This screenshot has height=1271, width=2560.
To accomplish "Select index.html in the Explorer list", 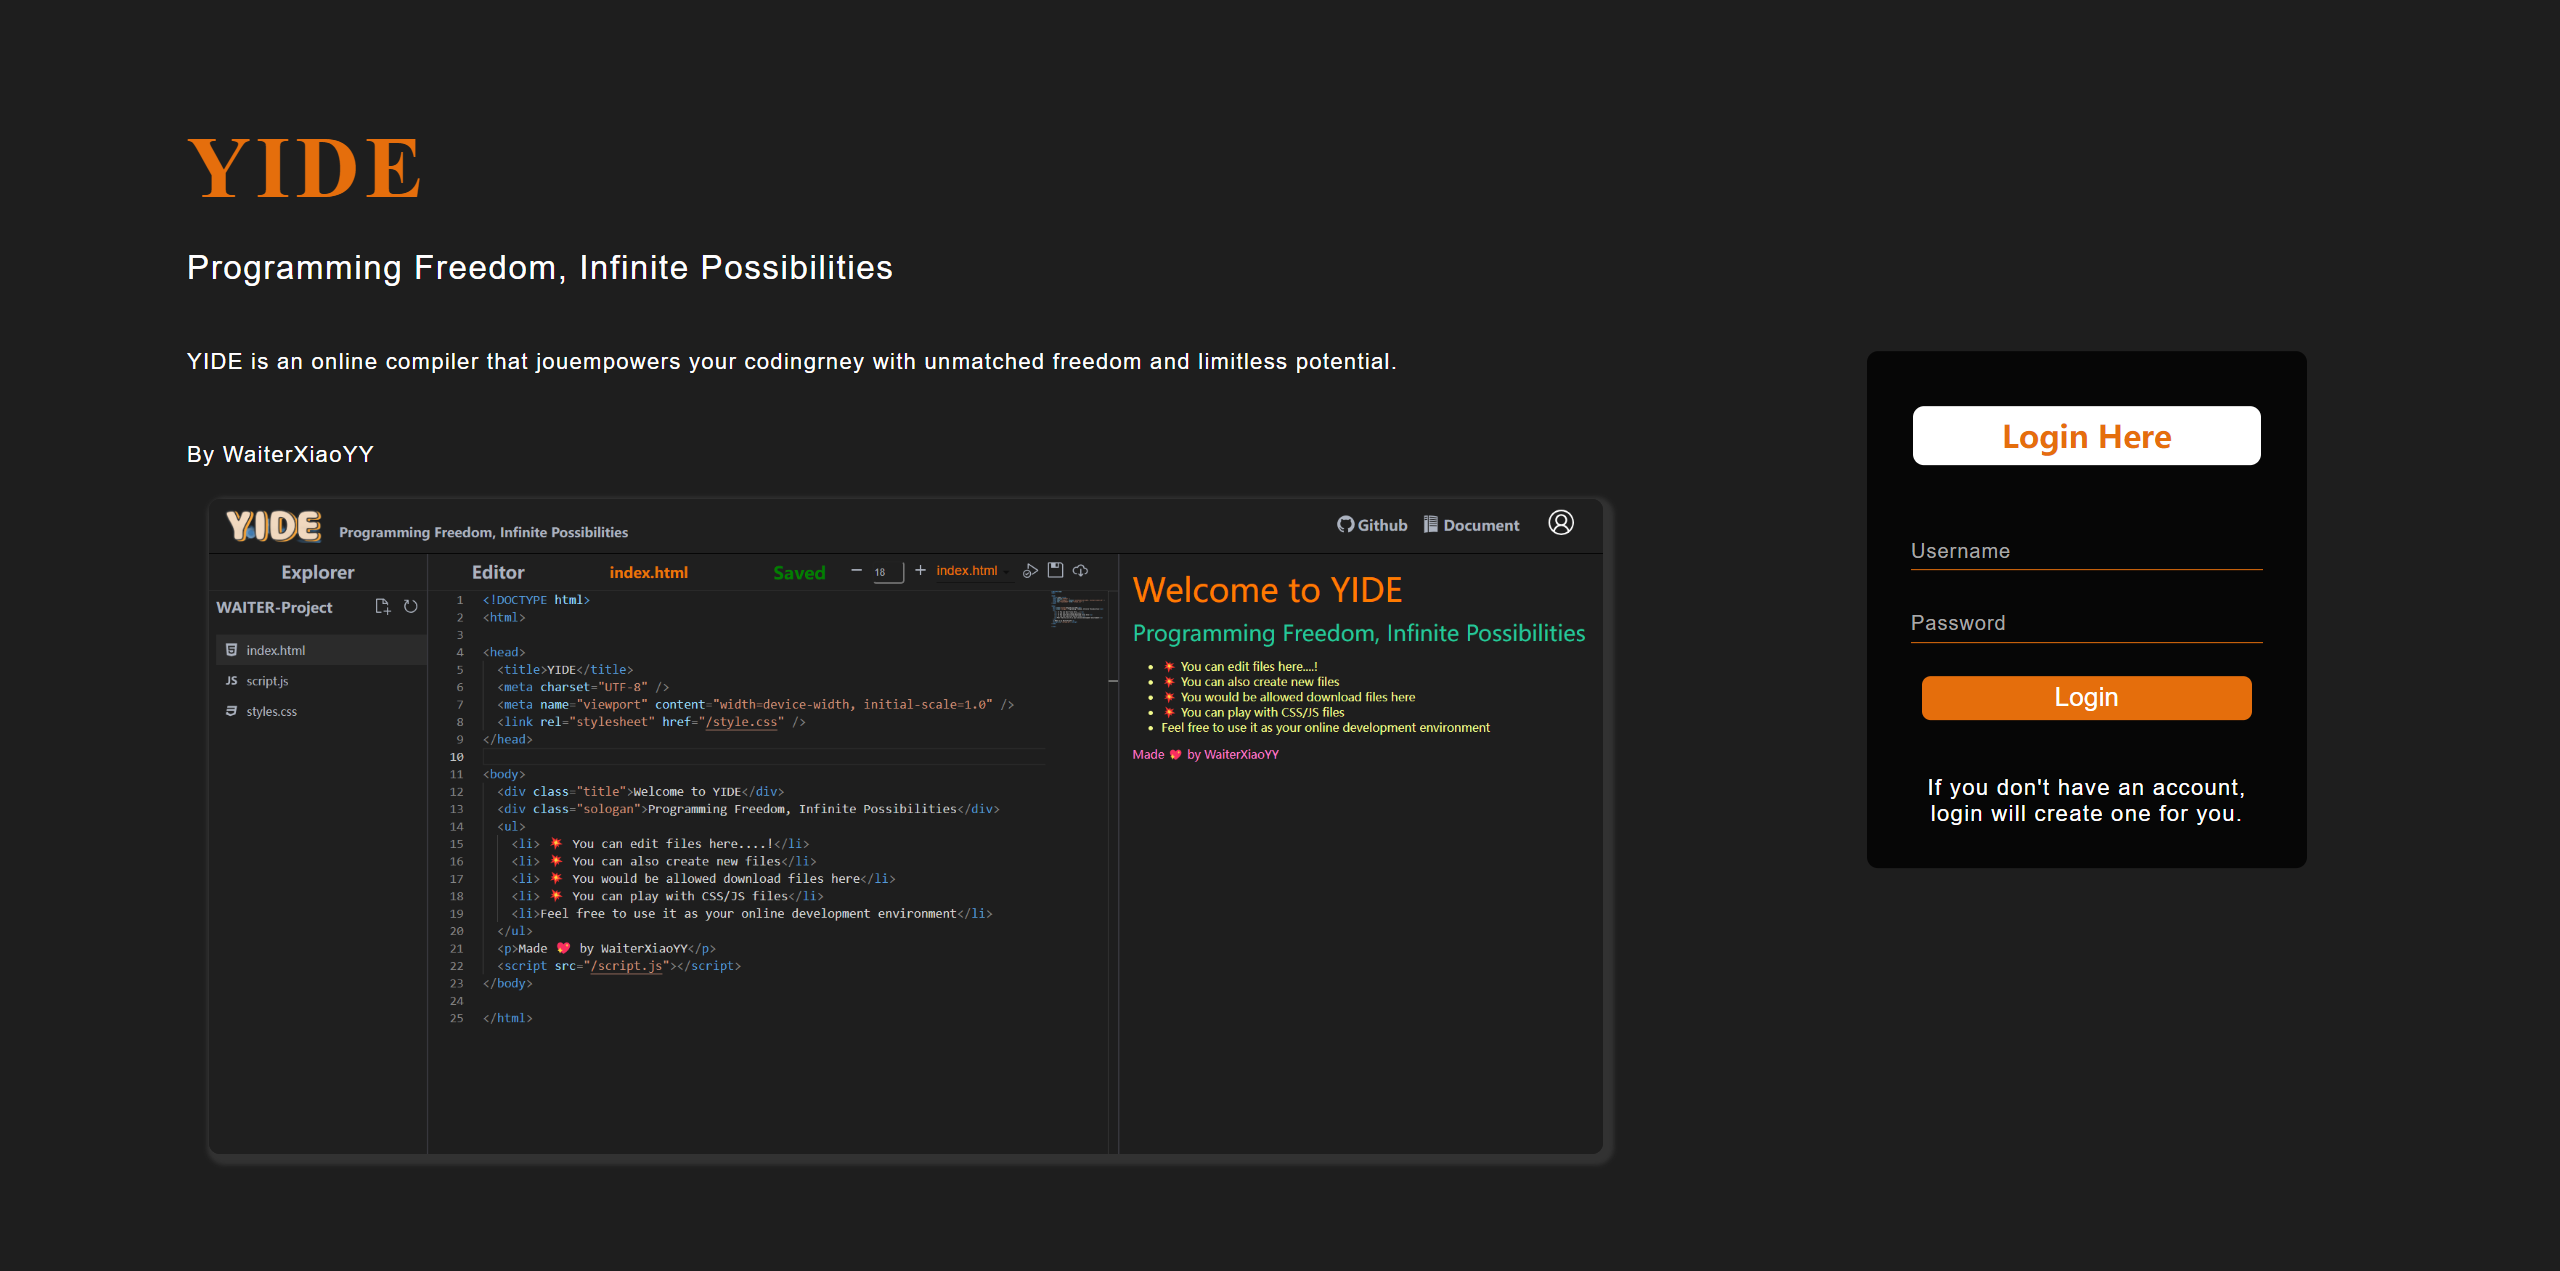I will click(322, 650).
